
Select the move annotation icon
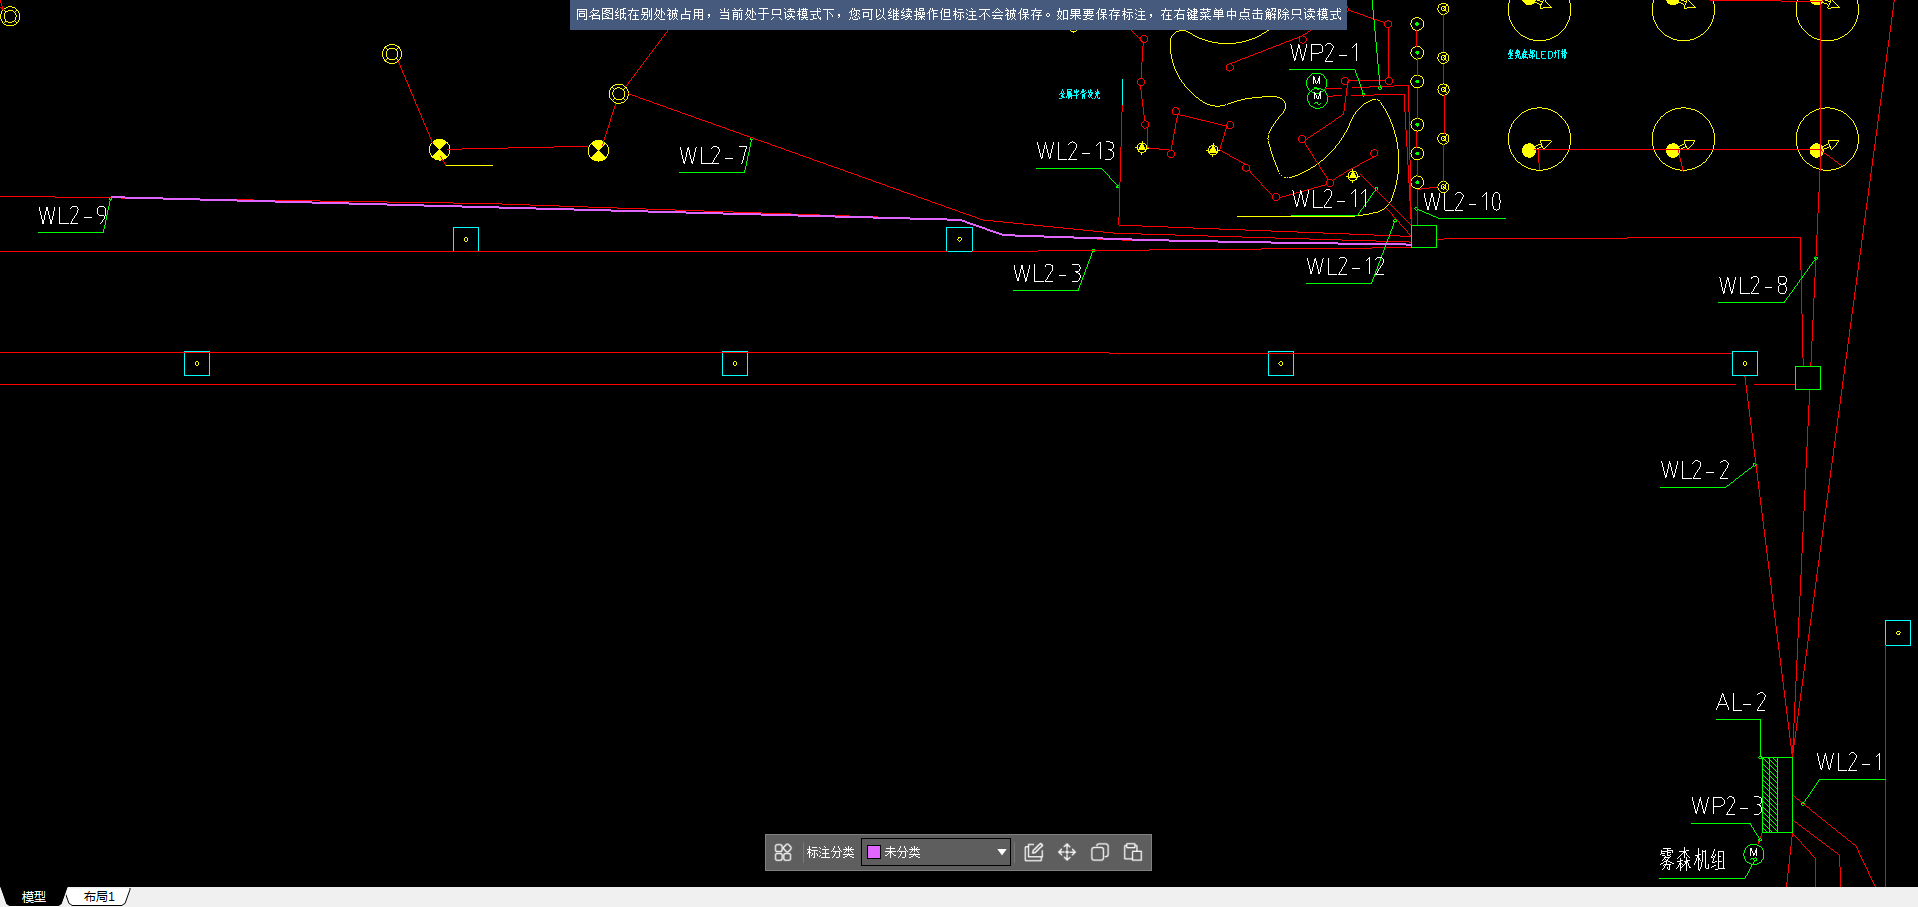[1067, 852]
